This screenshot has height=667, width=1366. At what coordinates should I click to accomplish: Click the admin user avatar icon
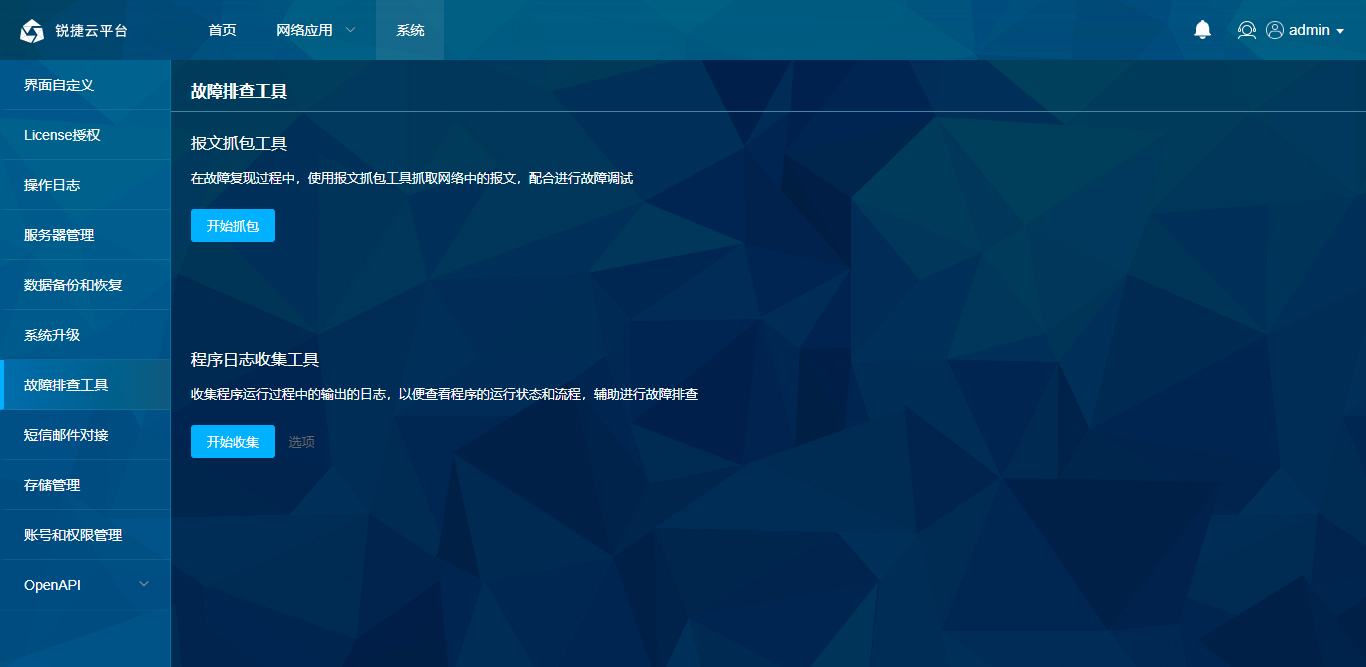coord(1275,30)
